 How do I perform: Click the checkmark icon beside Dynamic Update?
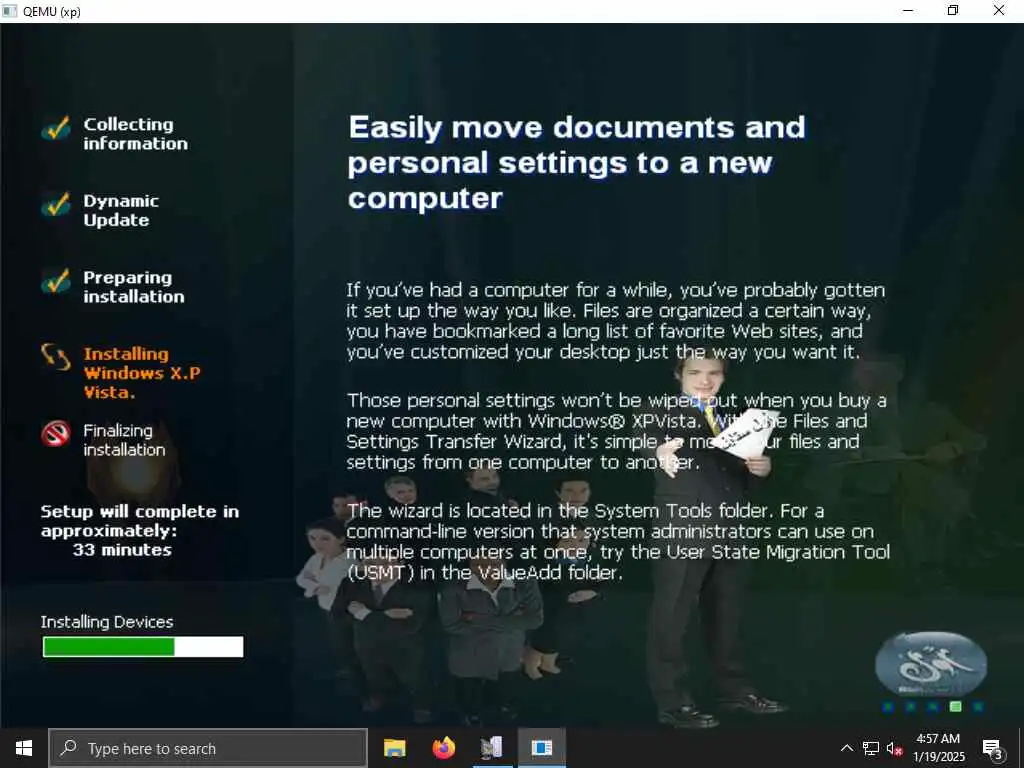tap(56, 204)
